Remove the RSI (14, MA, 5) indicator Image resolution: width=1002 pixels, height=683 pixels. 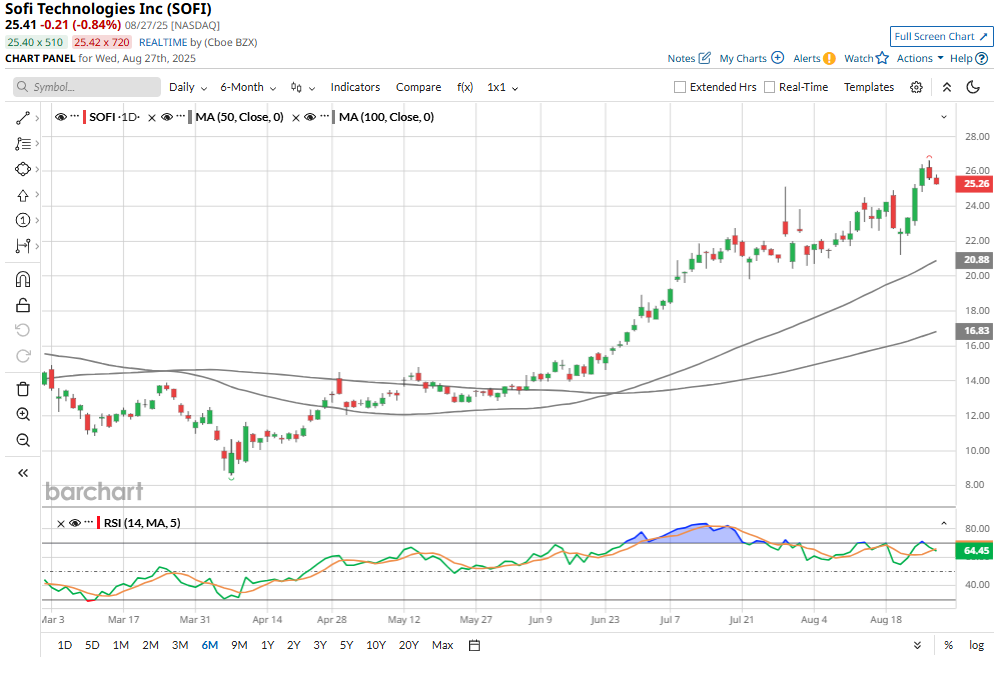61,523
